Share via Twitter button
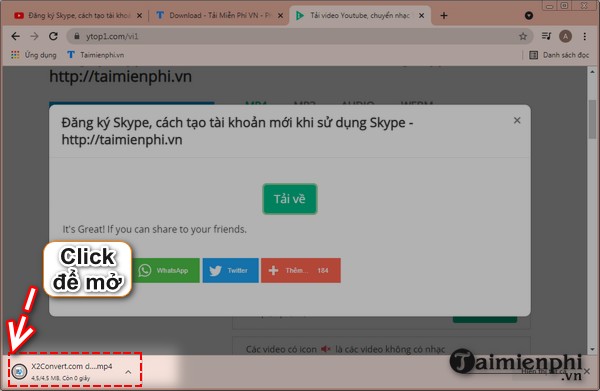The width and height of the screenshot is (600, 391). 231,270
